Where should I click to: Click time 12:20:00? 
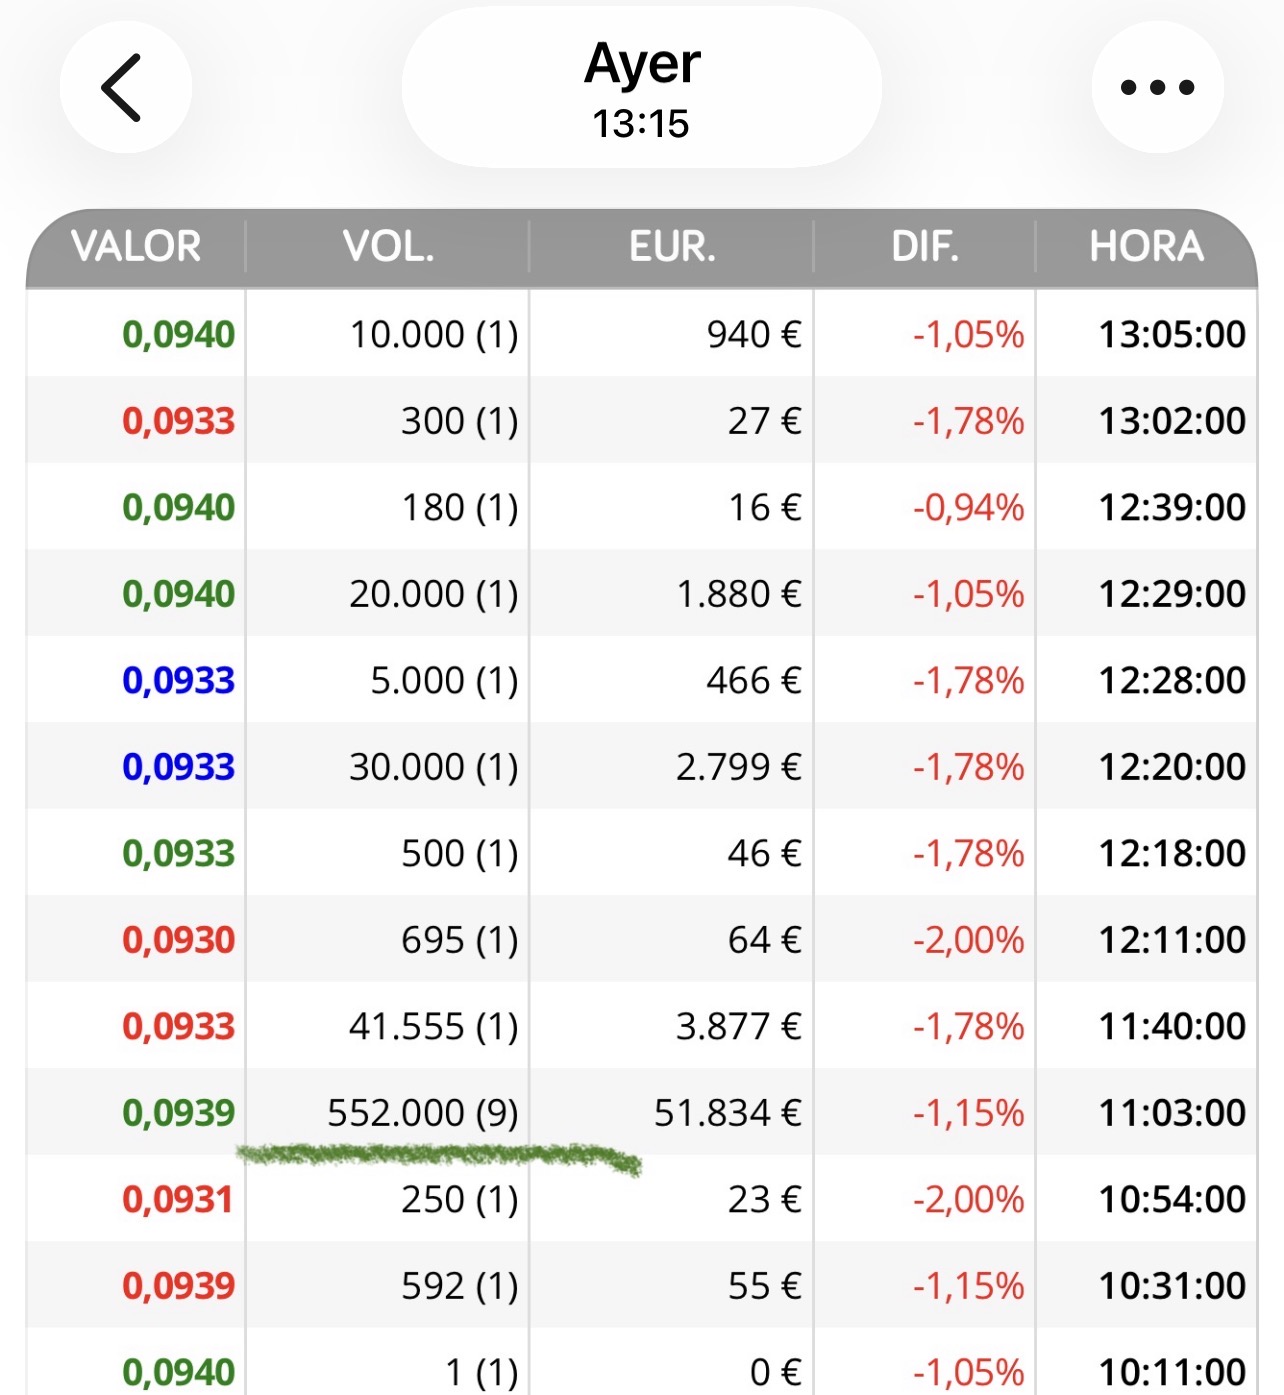pyautogui.click(x=1172, y=767)
